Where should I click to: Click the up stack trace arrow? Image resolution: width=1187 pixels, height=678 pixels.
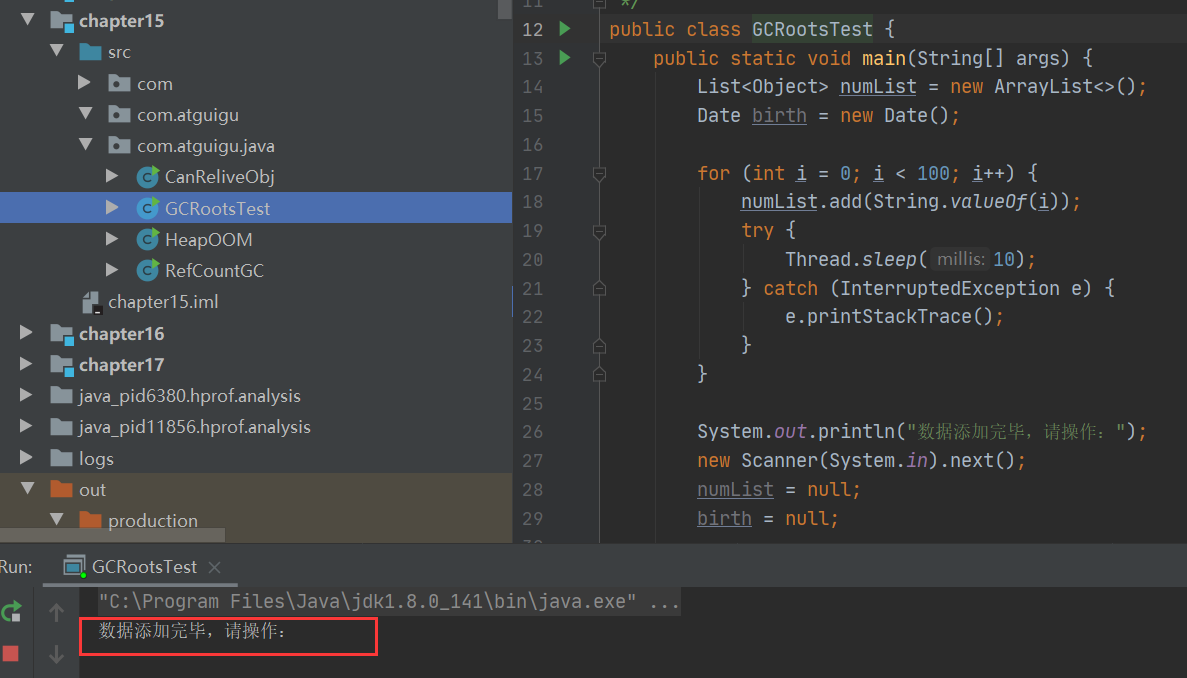pyautogui.click(x=56, y=611)
